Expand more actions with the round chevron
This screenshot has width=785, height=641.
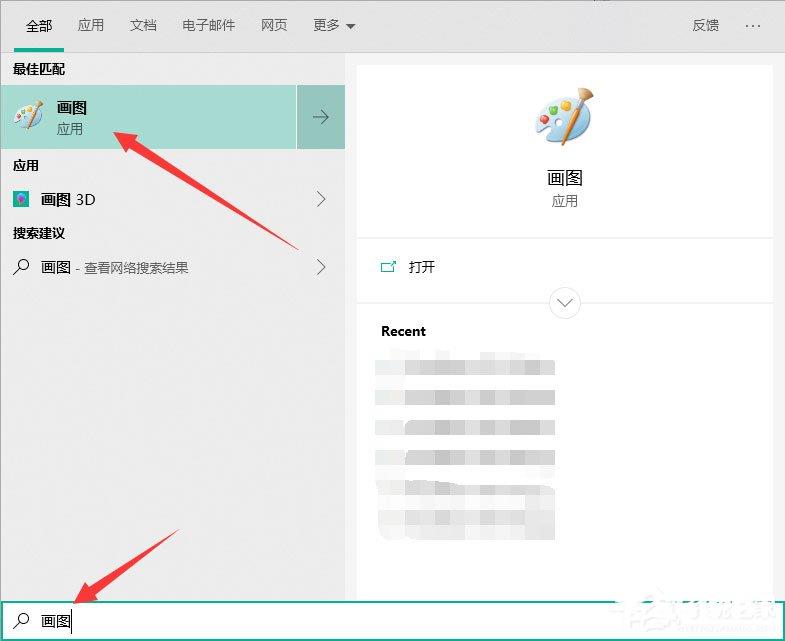coord(565,303)
